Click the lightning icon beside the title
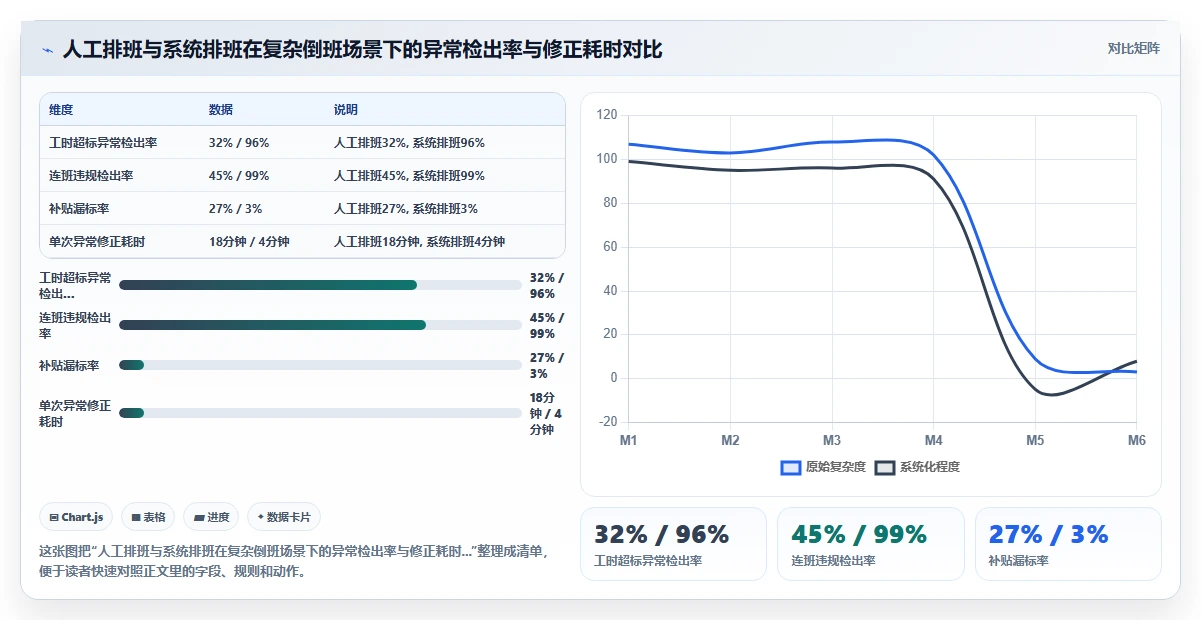The image size is (1201, 620). [47, 50]
